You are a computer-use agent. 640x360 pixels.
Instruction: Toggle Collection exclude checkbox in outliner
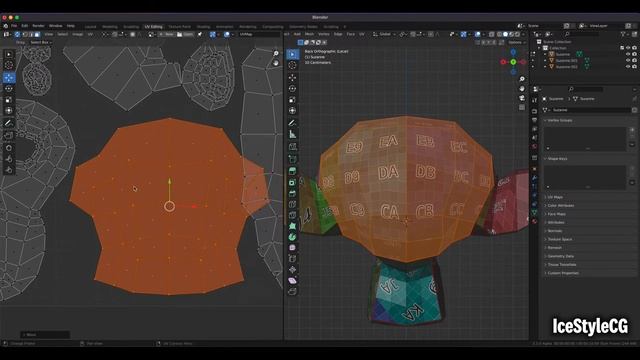pos(622,48)
